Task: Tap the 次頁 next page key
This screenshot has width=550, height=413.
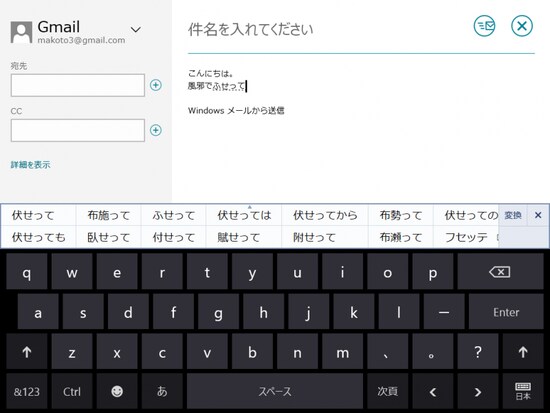Action: click(x=388, y=391)
